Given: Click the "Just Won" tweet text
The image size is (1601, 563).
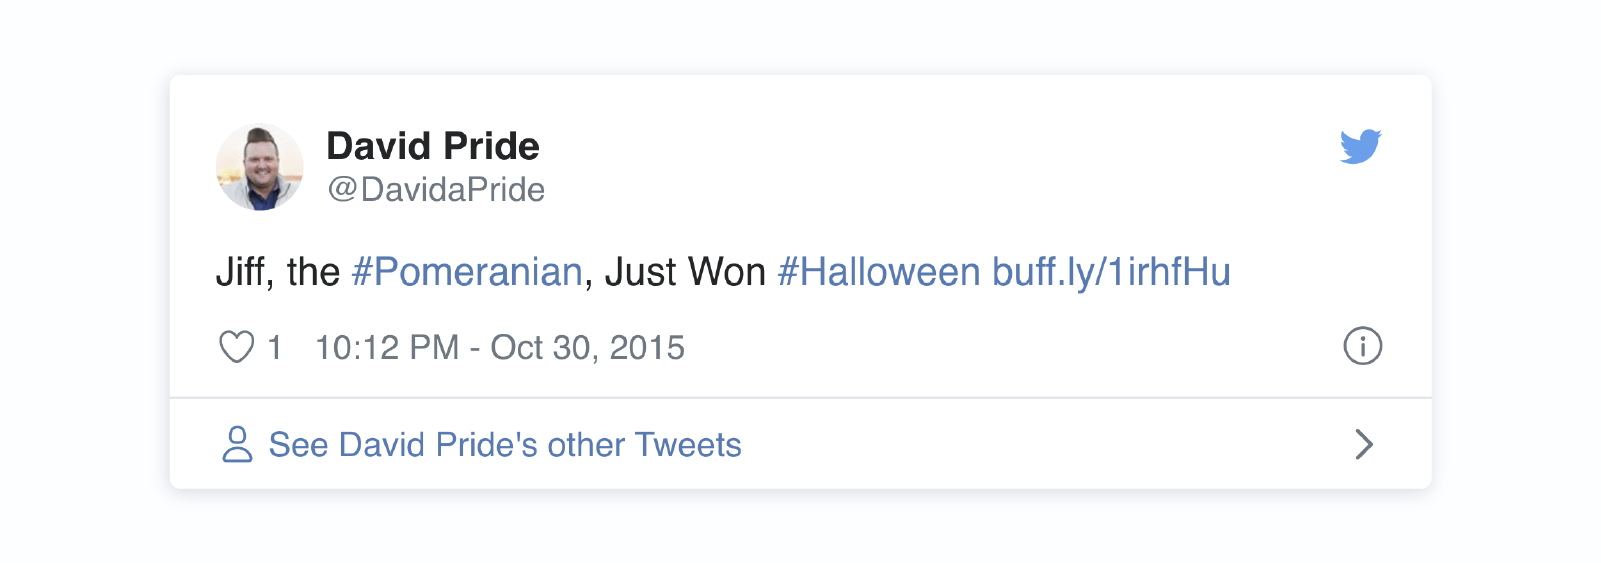Looking at the screenshot, I should click(x=685, y=272).
